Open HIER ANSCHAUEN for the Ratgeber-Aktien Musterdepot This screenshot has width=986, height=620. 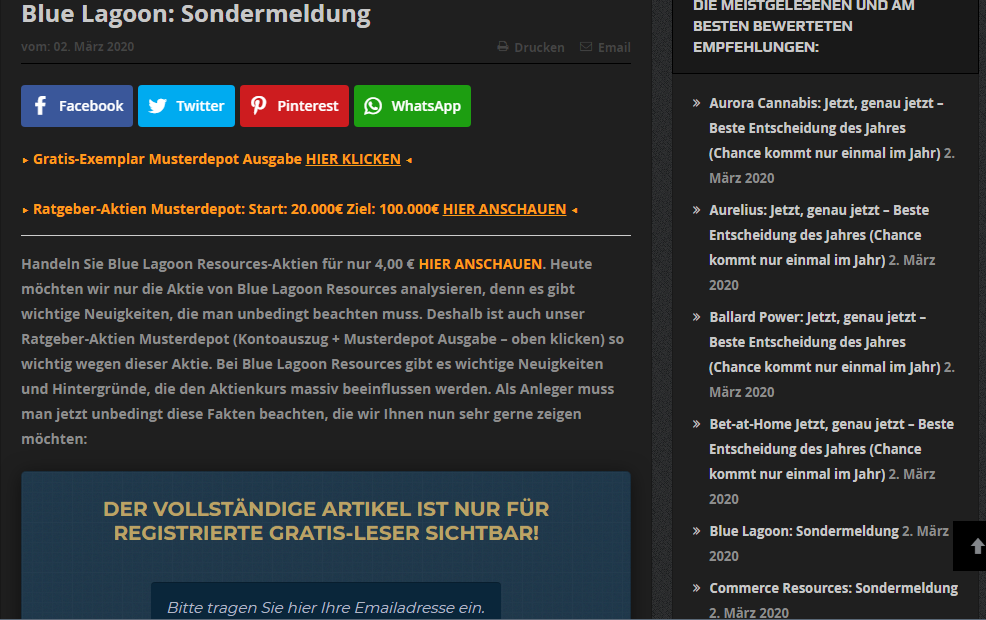click(505, 209)
